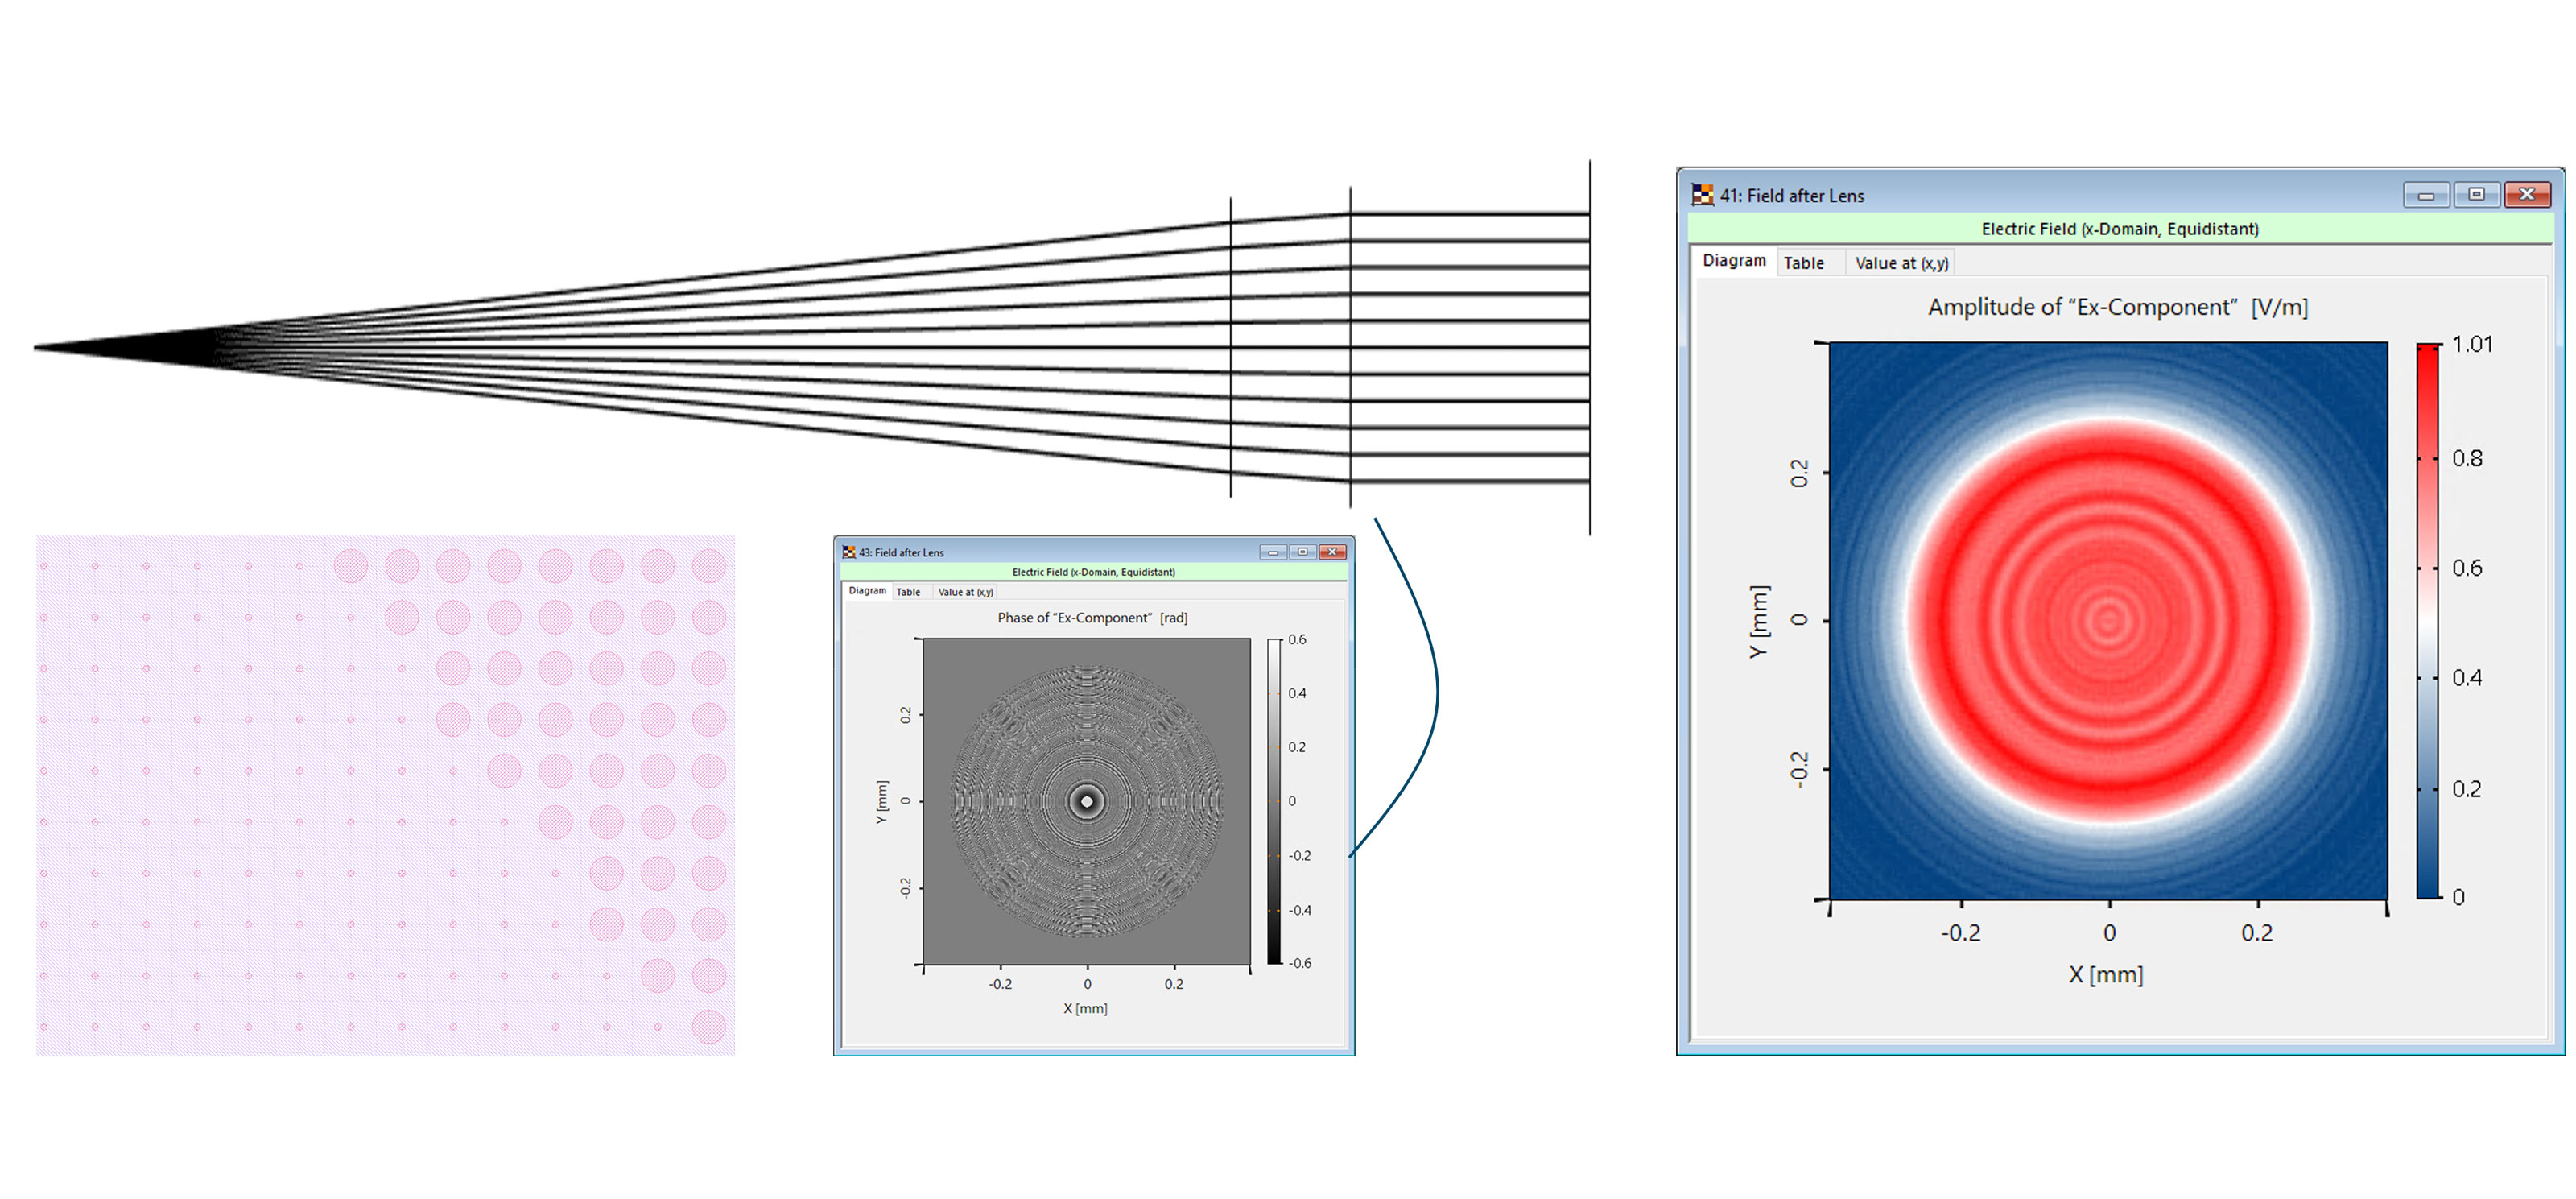This screenshot has width=2576, height=1199.
Task: Open the Table tab in window 41
Action: [x=1804, y=263]
